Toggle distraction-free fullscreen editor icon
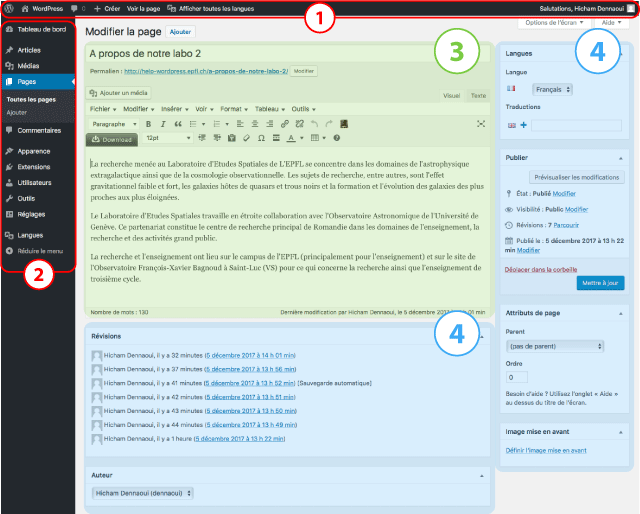 coord(482,123)
